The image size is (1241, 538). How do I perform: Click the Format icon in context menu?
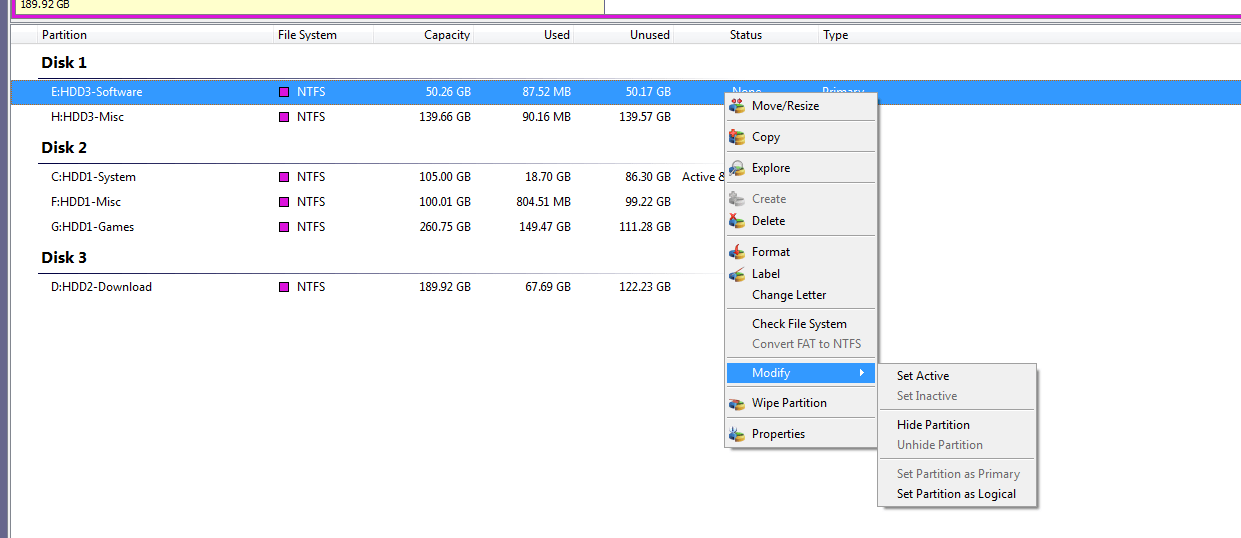737,252
